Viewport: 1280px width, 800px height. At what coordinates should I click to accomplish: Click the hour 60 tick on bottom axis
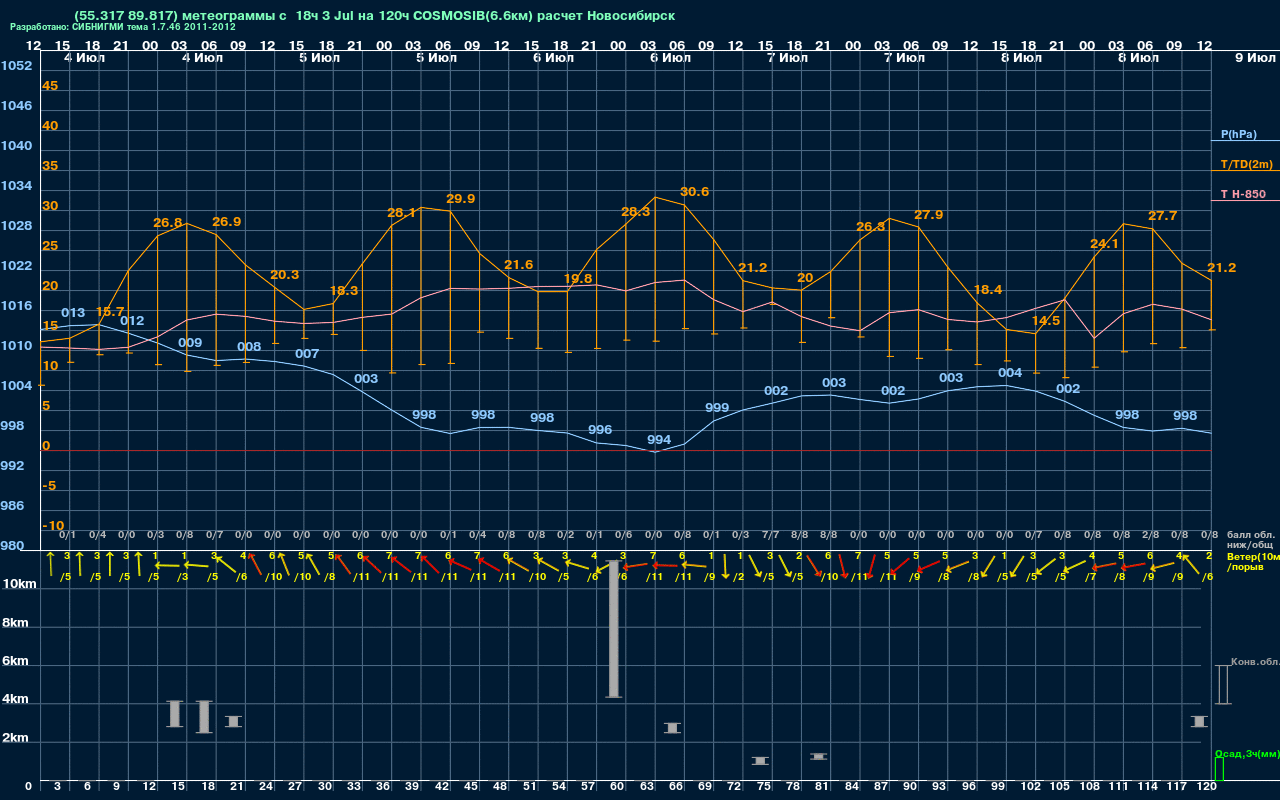click(617, 787)
